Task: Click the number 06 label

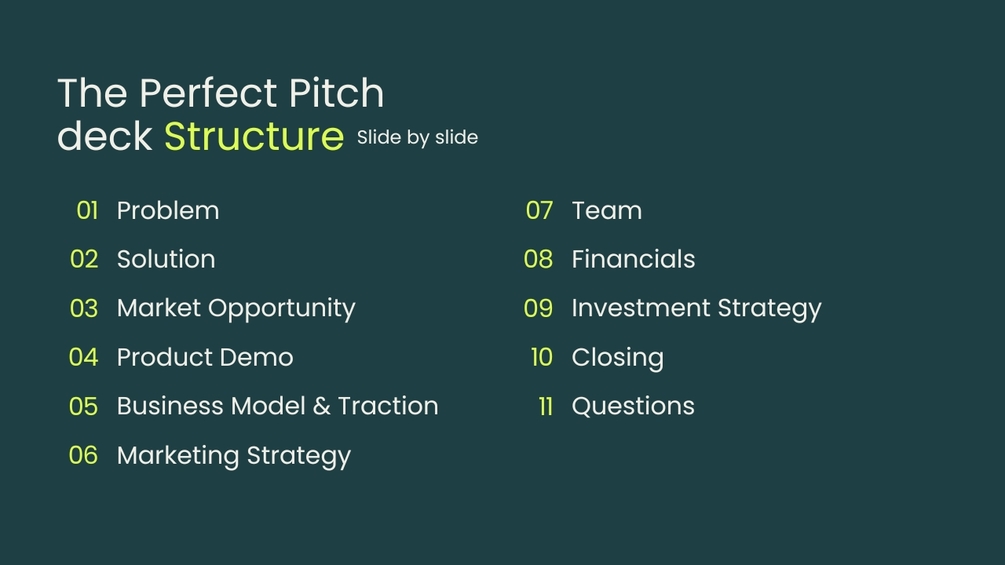Action: pos(83,455)
